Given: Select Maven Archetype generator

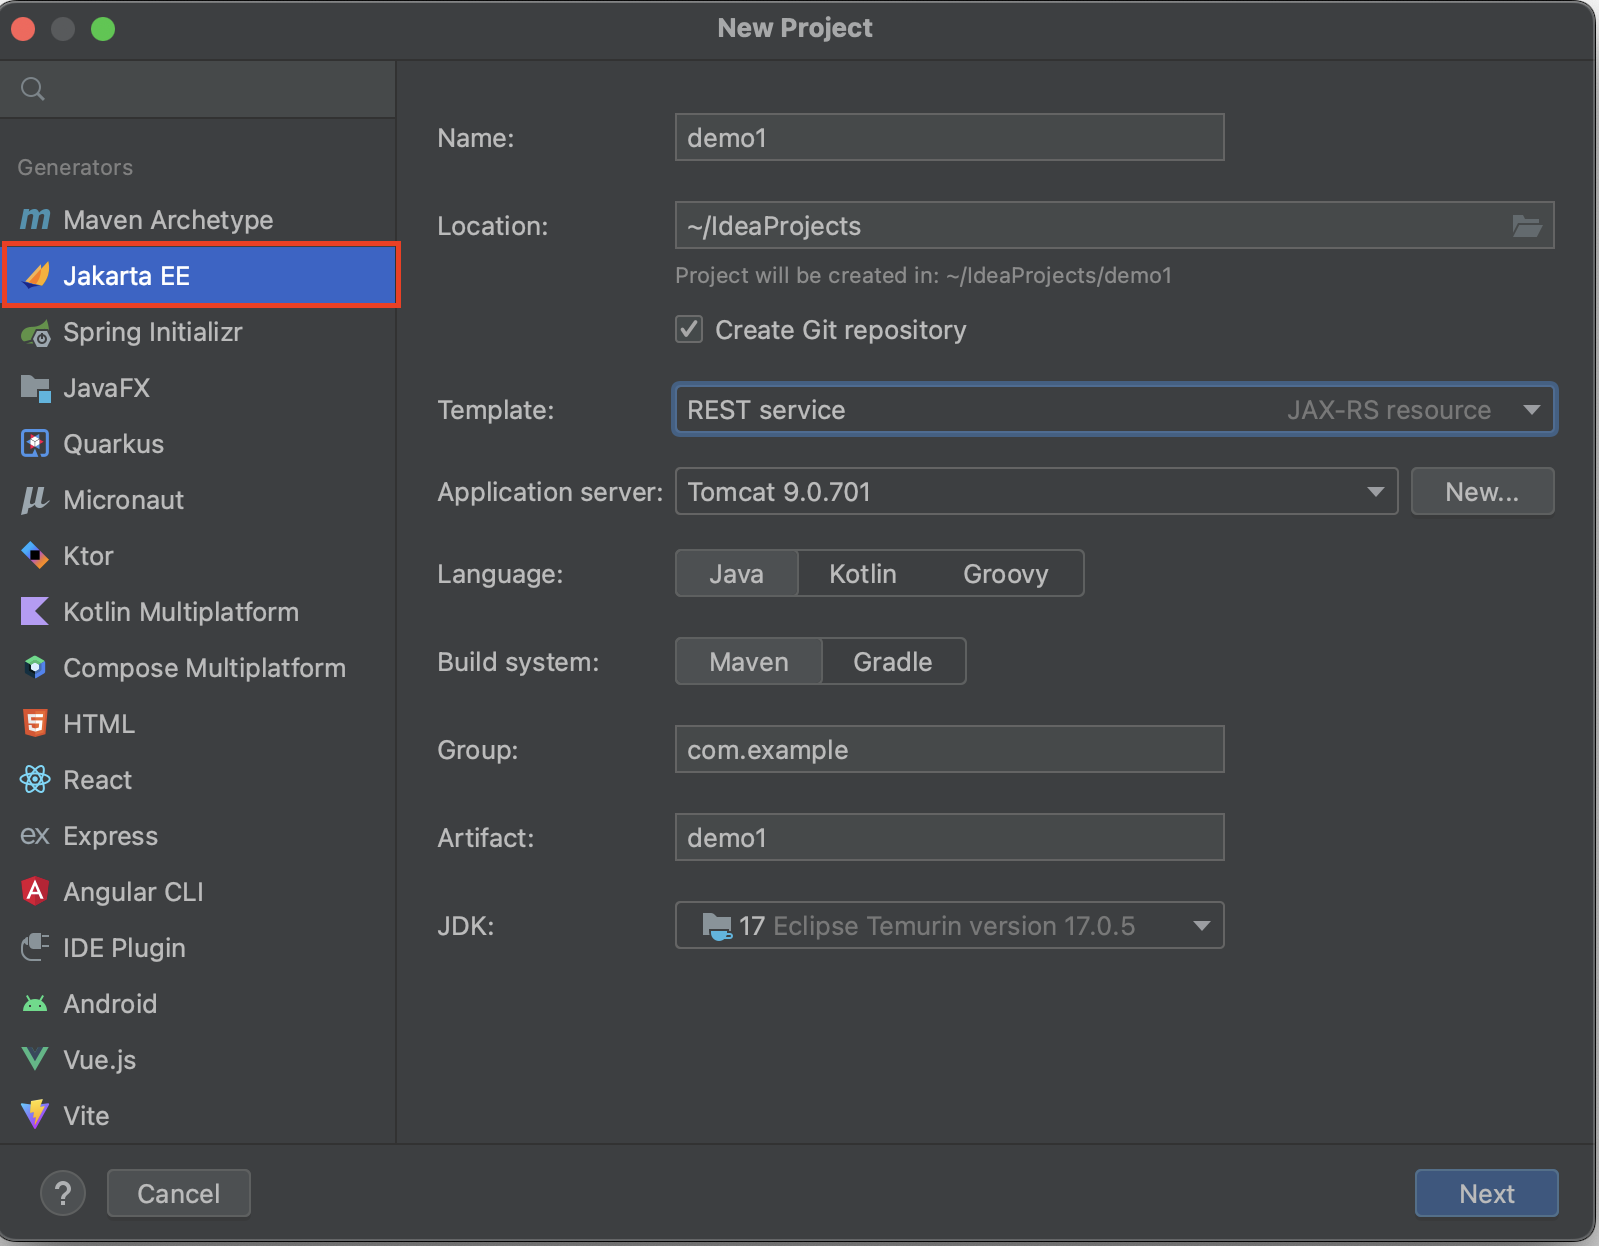Looking at the screenshot, I should coord(198,219).
